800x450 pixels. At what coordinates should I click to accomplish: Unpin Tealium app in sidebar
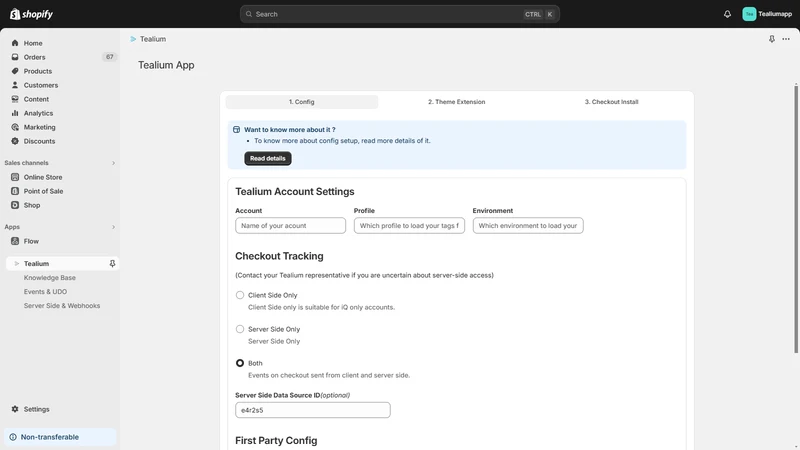coord(112,264)
